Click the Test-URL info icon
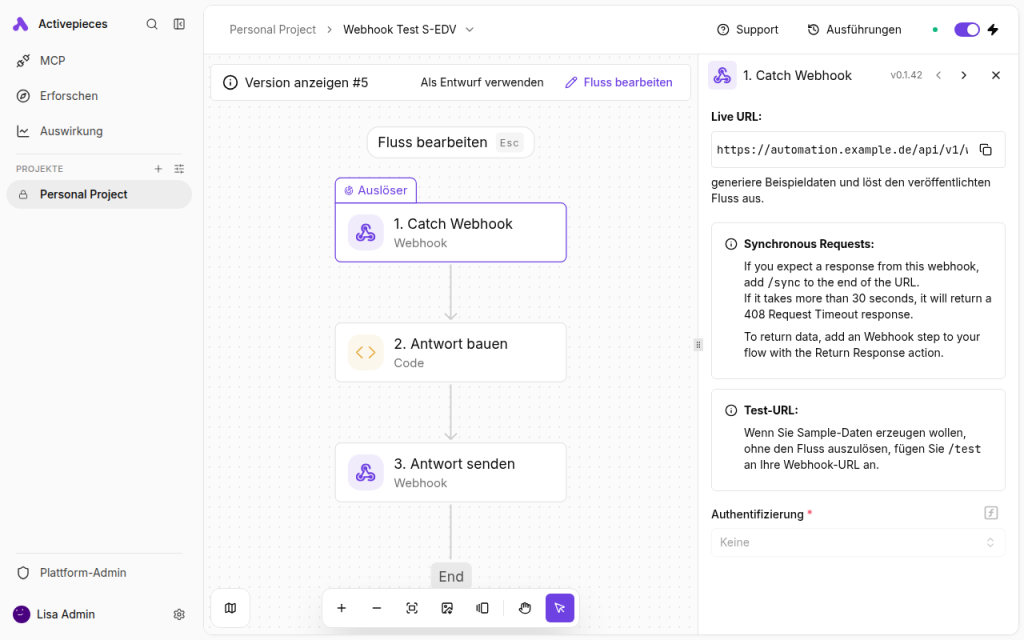Viewport: 1024px width, 640px height. click(731, 411)
